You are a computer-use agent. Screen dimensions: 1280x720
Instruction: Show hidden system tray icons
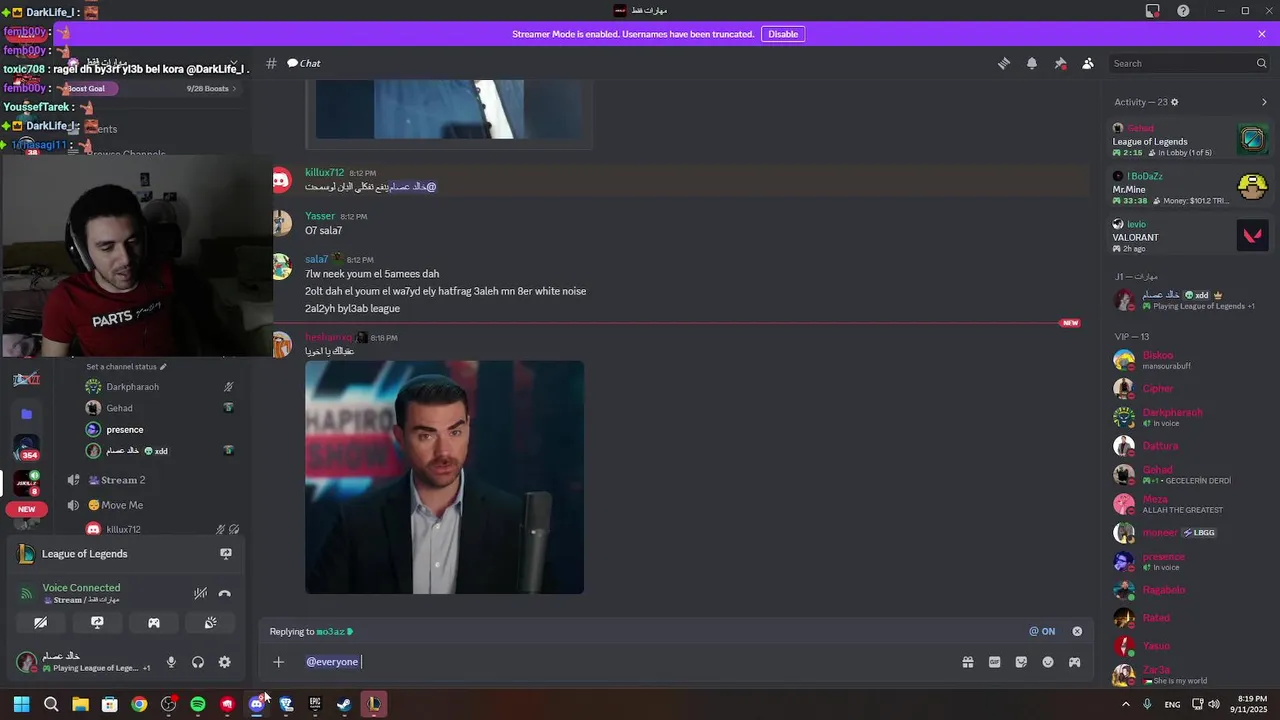[1126, 704]
